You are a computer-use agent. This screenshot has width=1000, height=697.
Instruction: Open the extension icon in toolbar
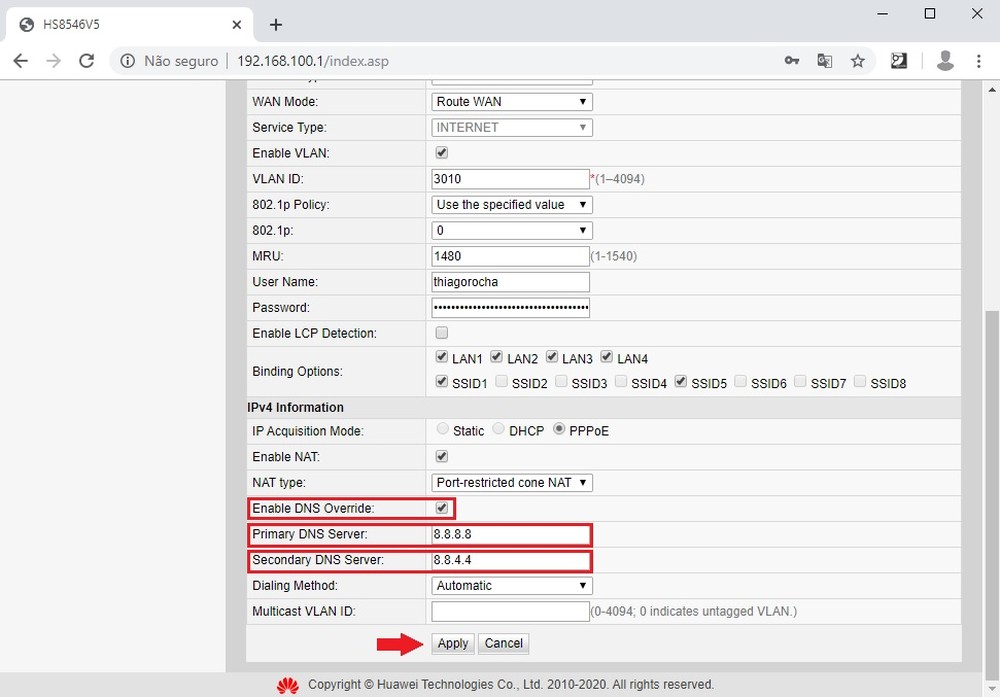(x=899, y=61)
